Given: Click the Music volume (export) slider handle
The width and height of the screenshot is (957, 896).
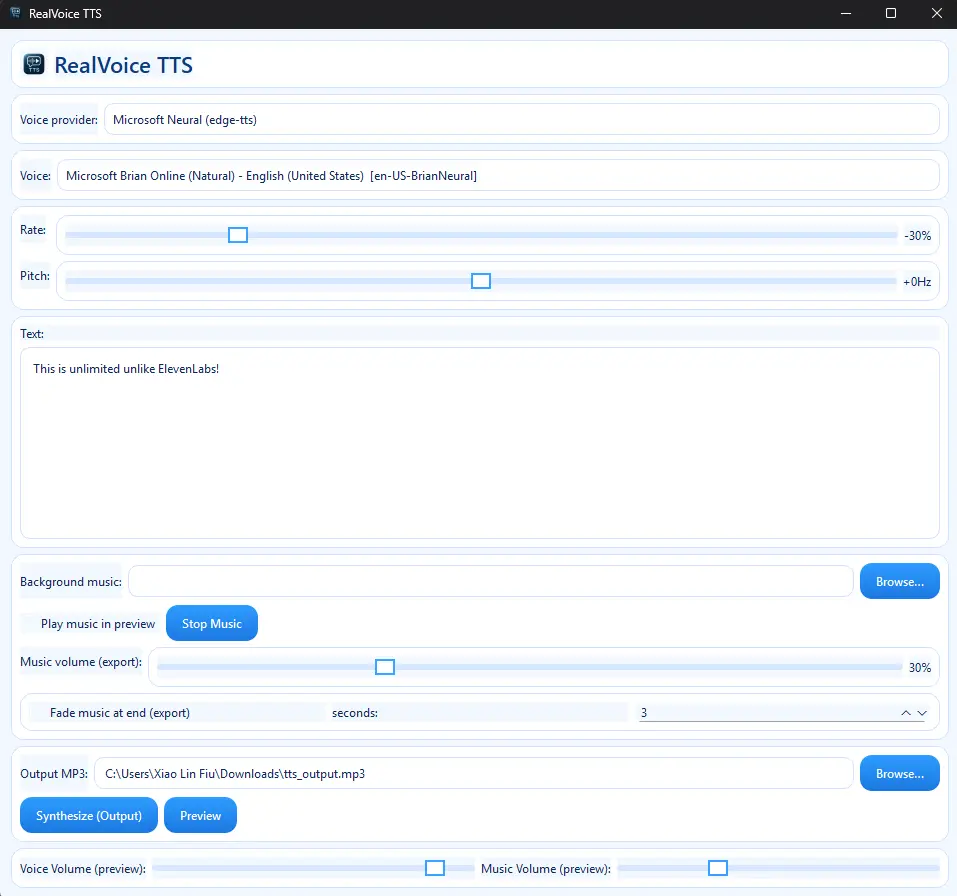Looking at the screenshot, I should [385, 667].
